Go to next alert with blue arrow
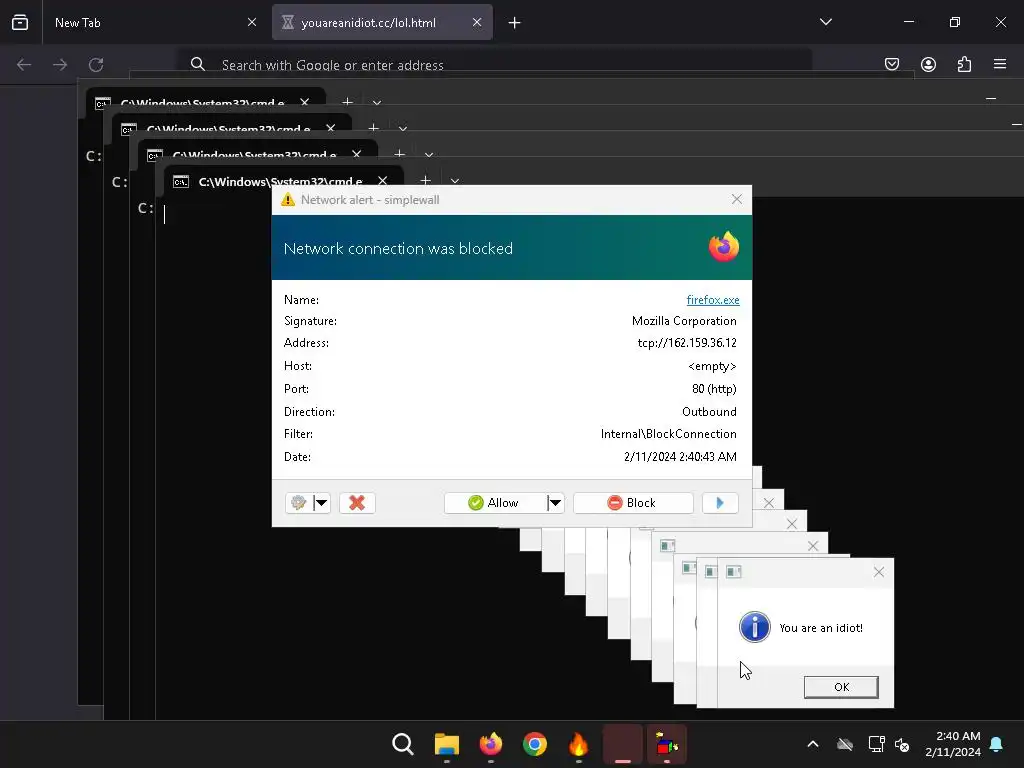 click(x=720, y=503)
